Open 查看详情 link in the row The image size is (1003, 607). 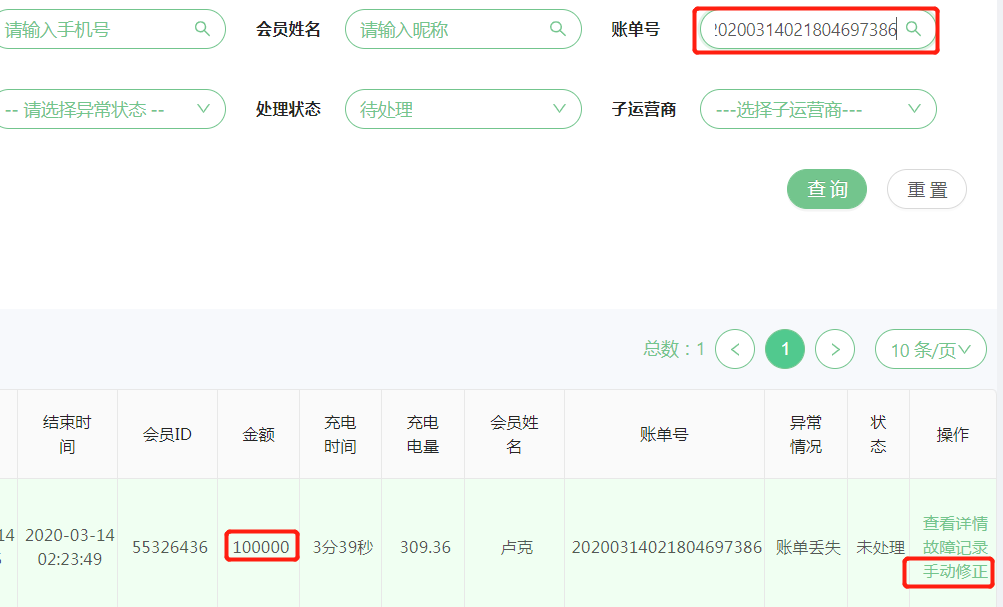click(955, 523)
